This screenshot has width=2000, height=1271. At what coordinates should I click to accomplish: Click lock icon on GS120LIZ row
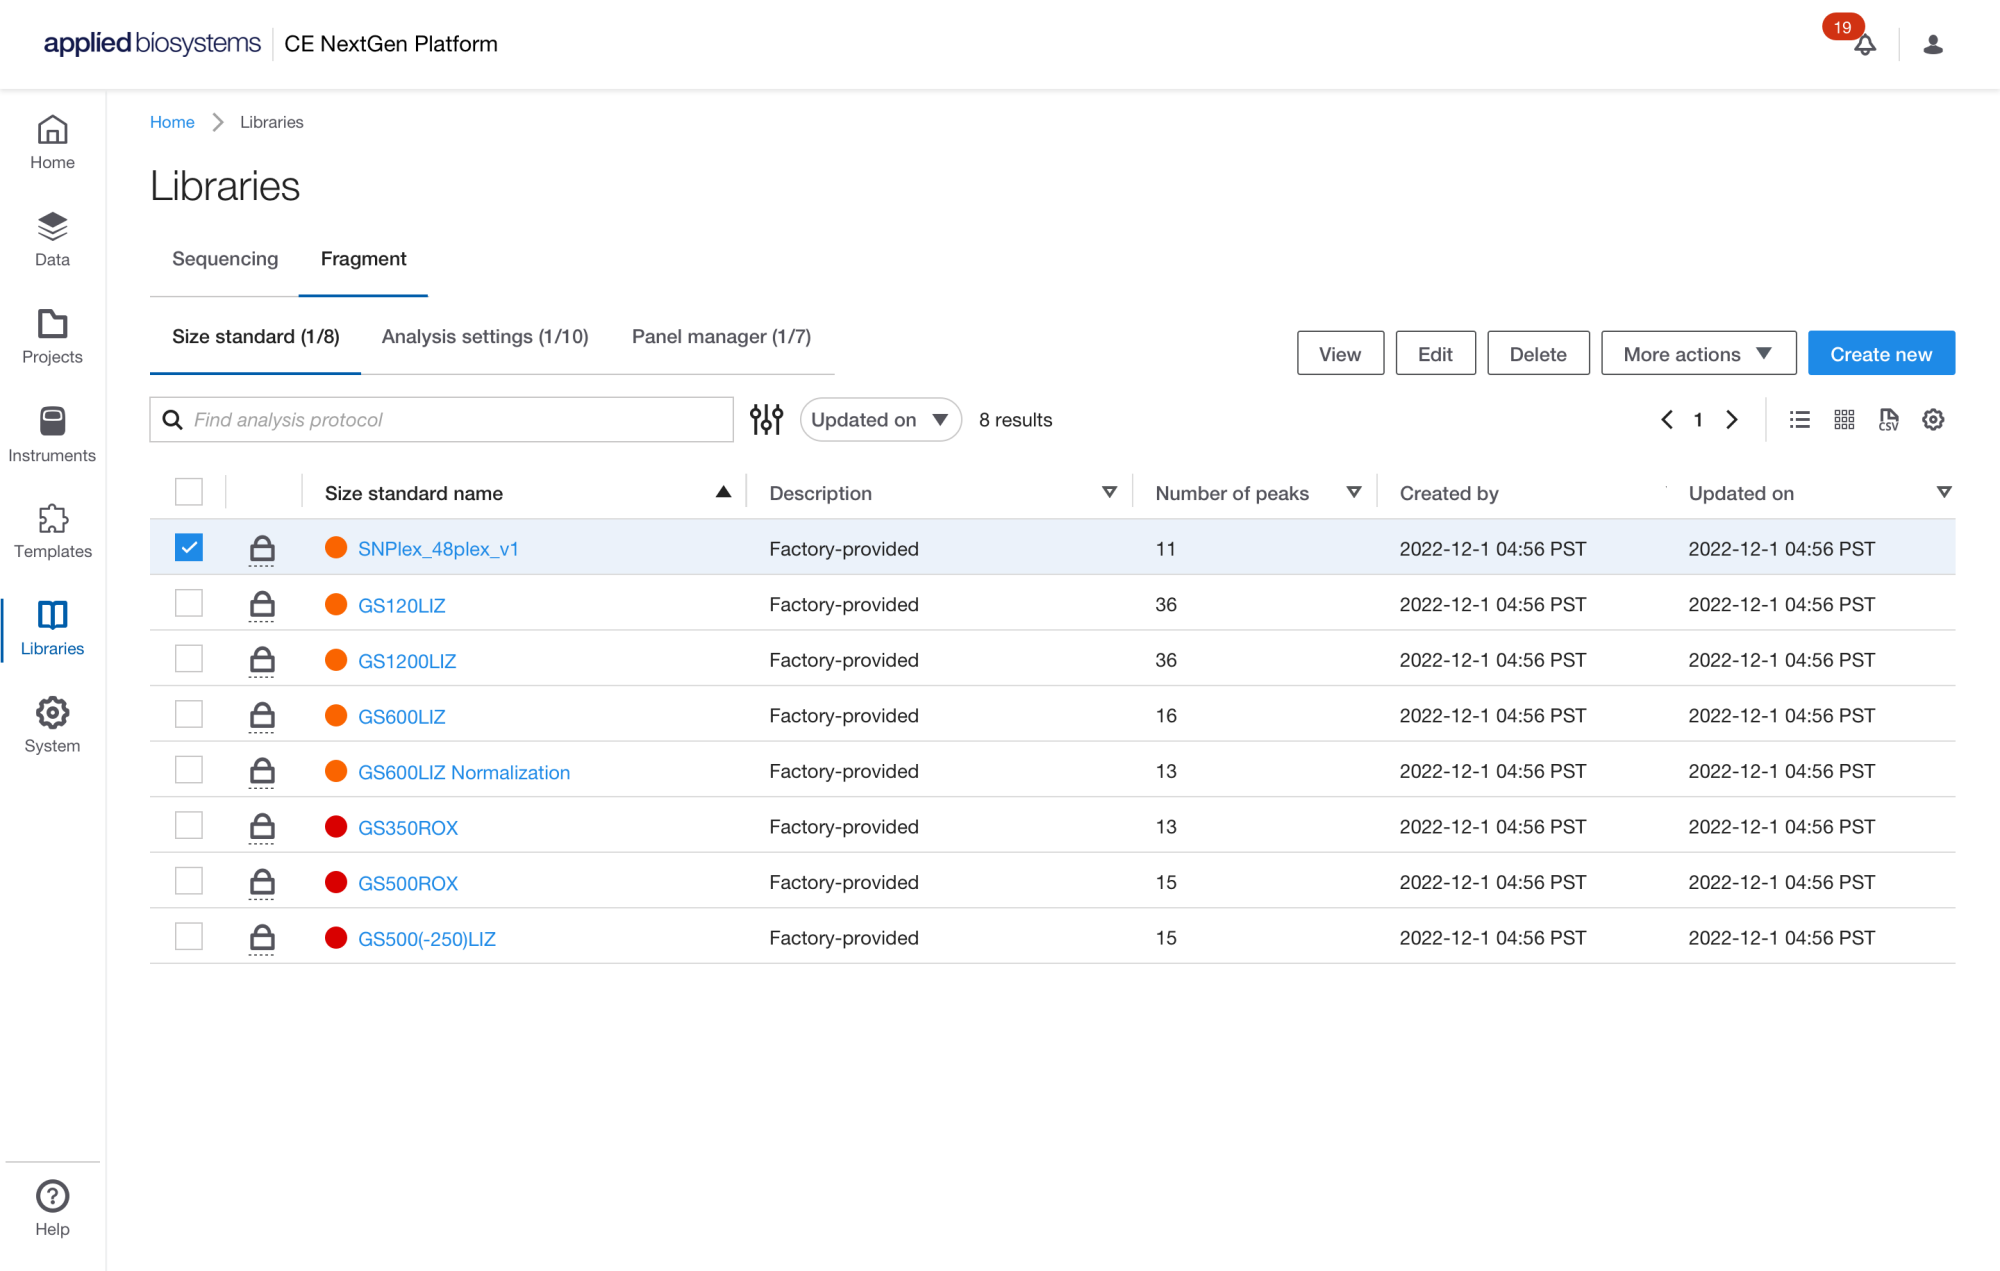pyautogui.click(x=262, y=605)
